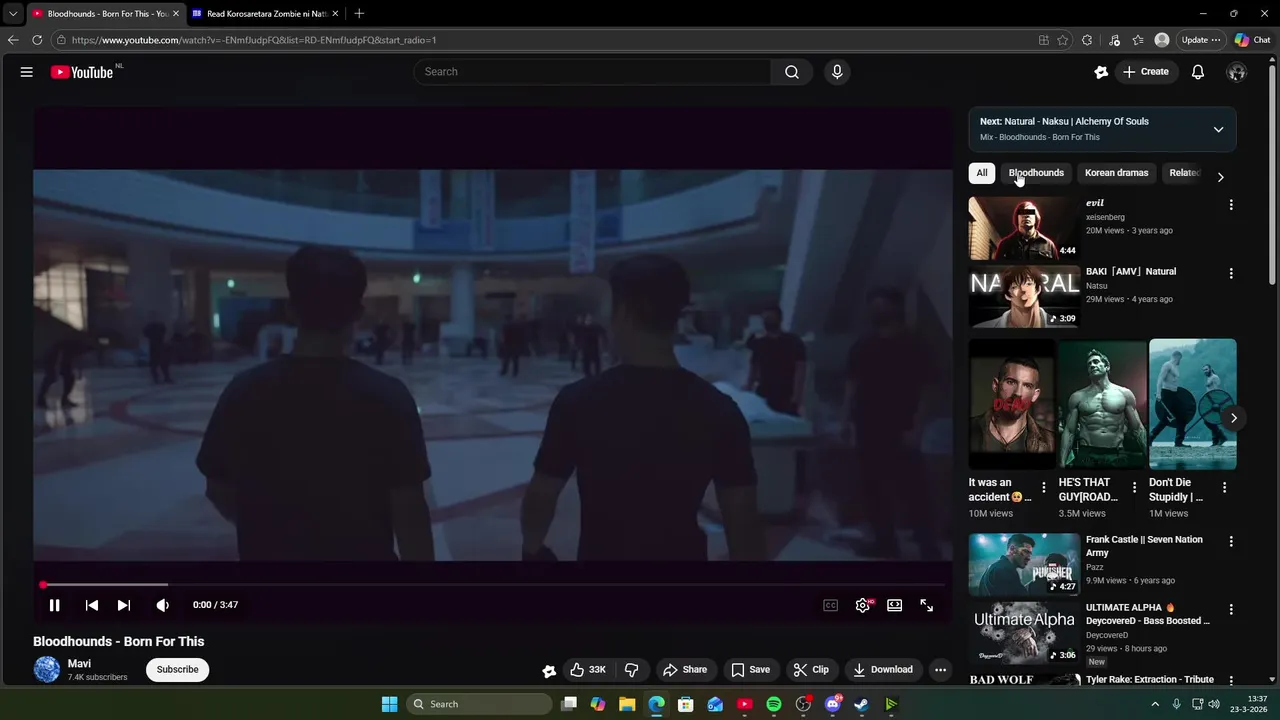The image size is (1280, 720).
Task: Open browser Extensions puzzle icon
Action: coord(1087,40)
